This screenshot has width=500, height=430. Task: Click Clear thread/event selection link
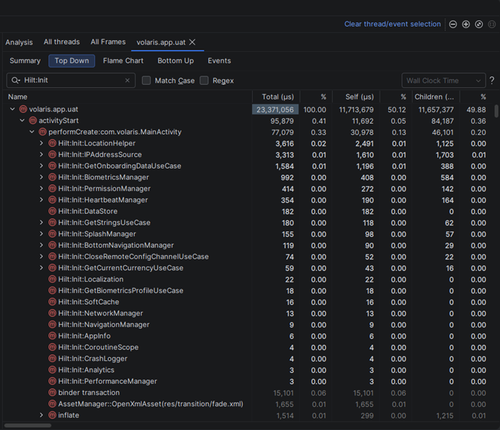coord(393,24)
